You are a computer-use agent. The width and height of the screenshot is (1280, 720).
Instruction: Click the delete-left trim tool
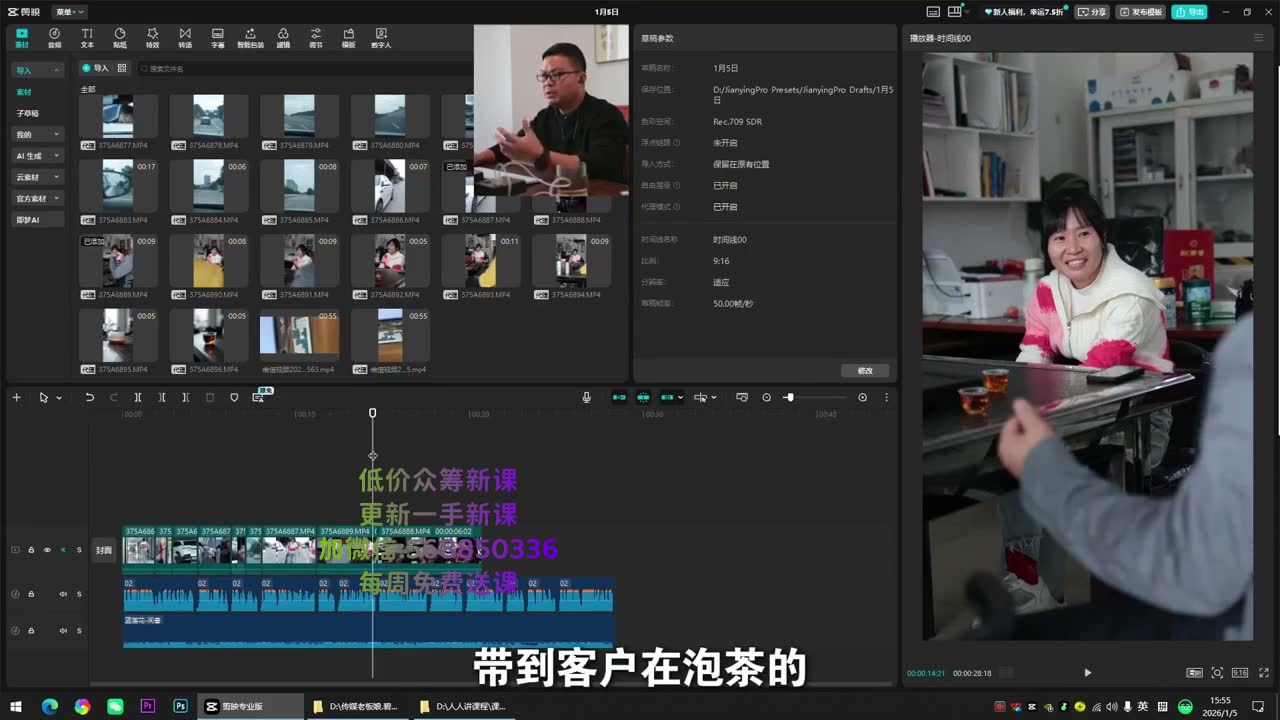(162, 397)
